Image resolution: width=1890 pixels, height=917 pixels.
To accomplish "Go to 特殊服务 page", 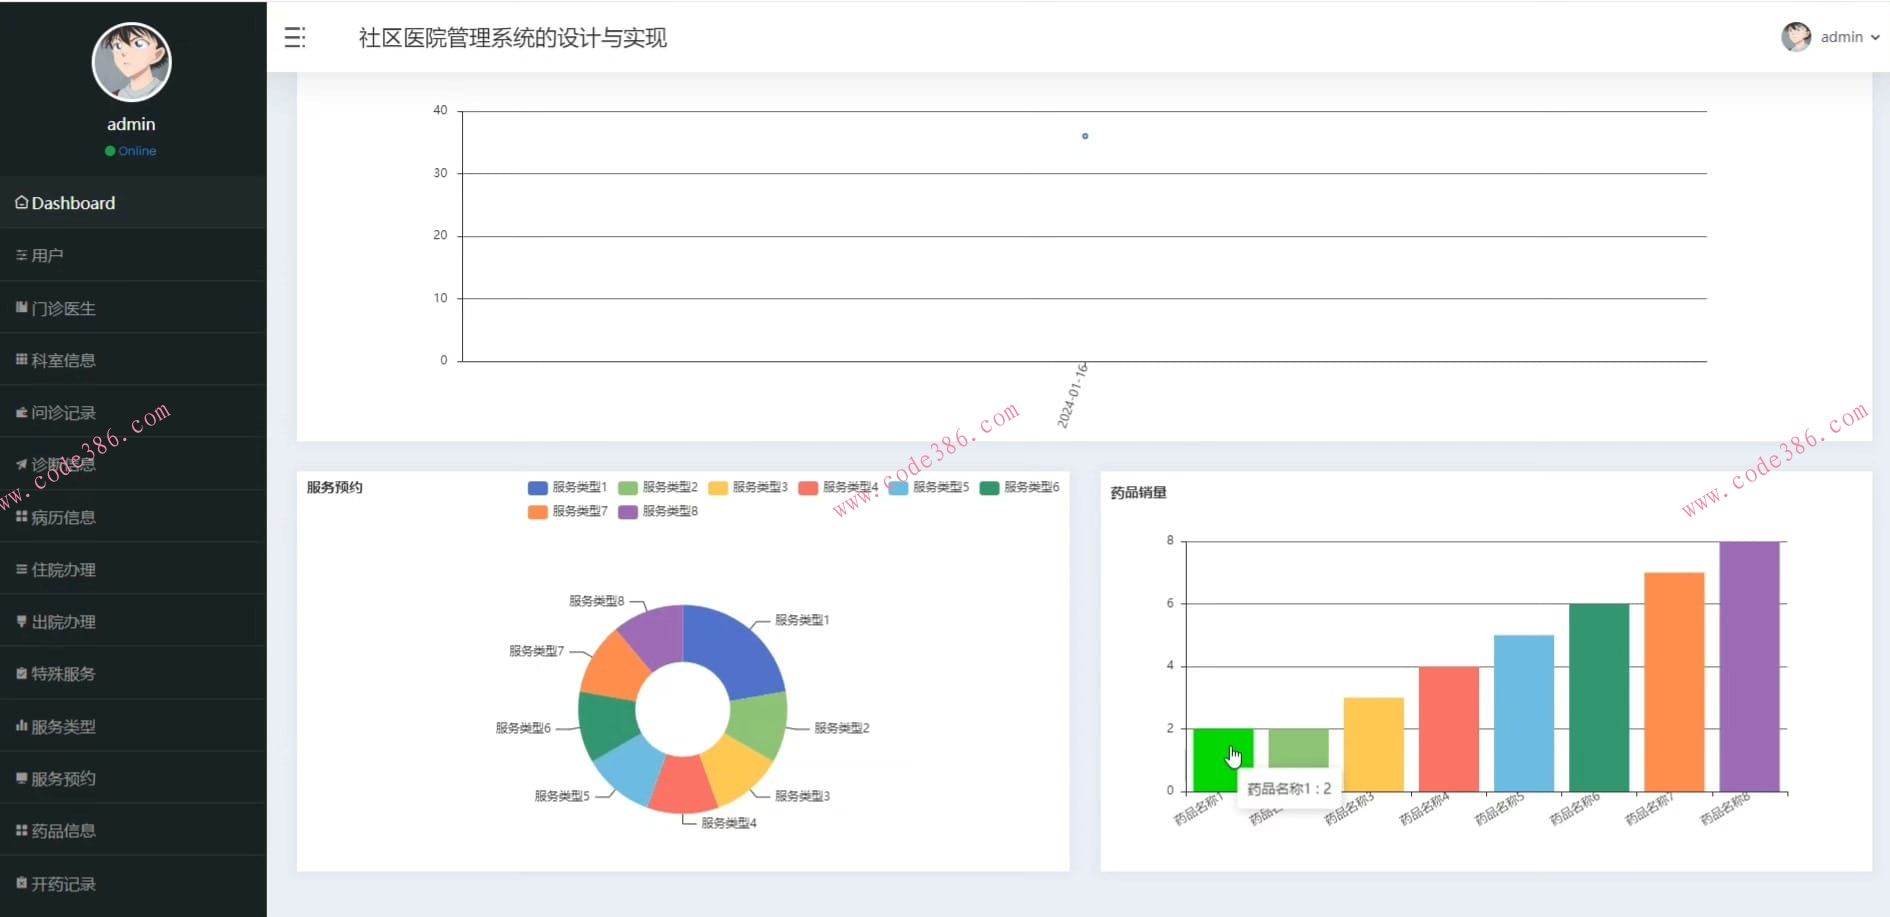I will tap(63, 674).
